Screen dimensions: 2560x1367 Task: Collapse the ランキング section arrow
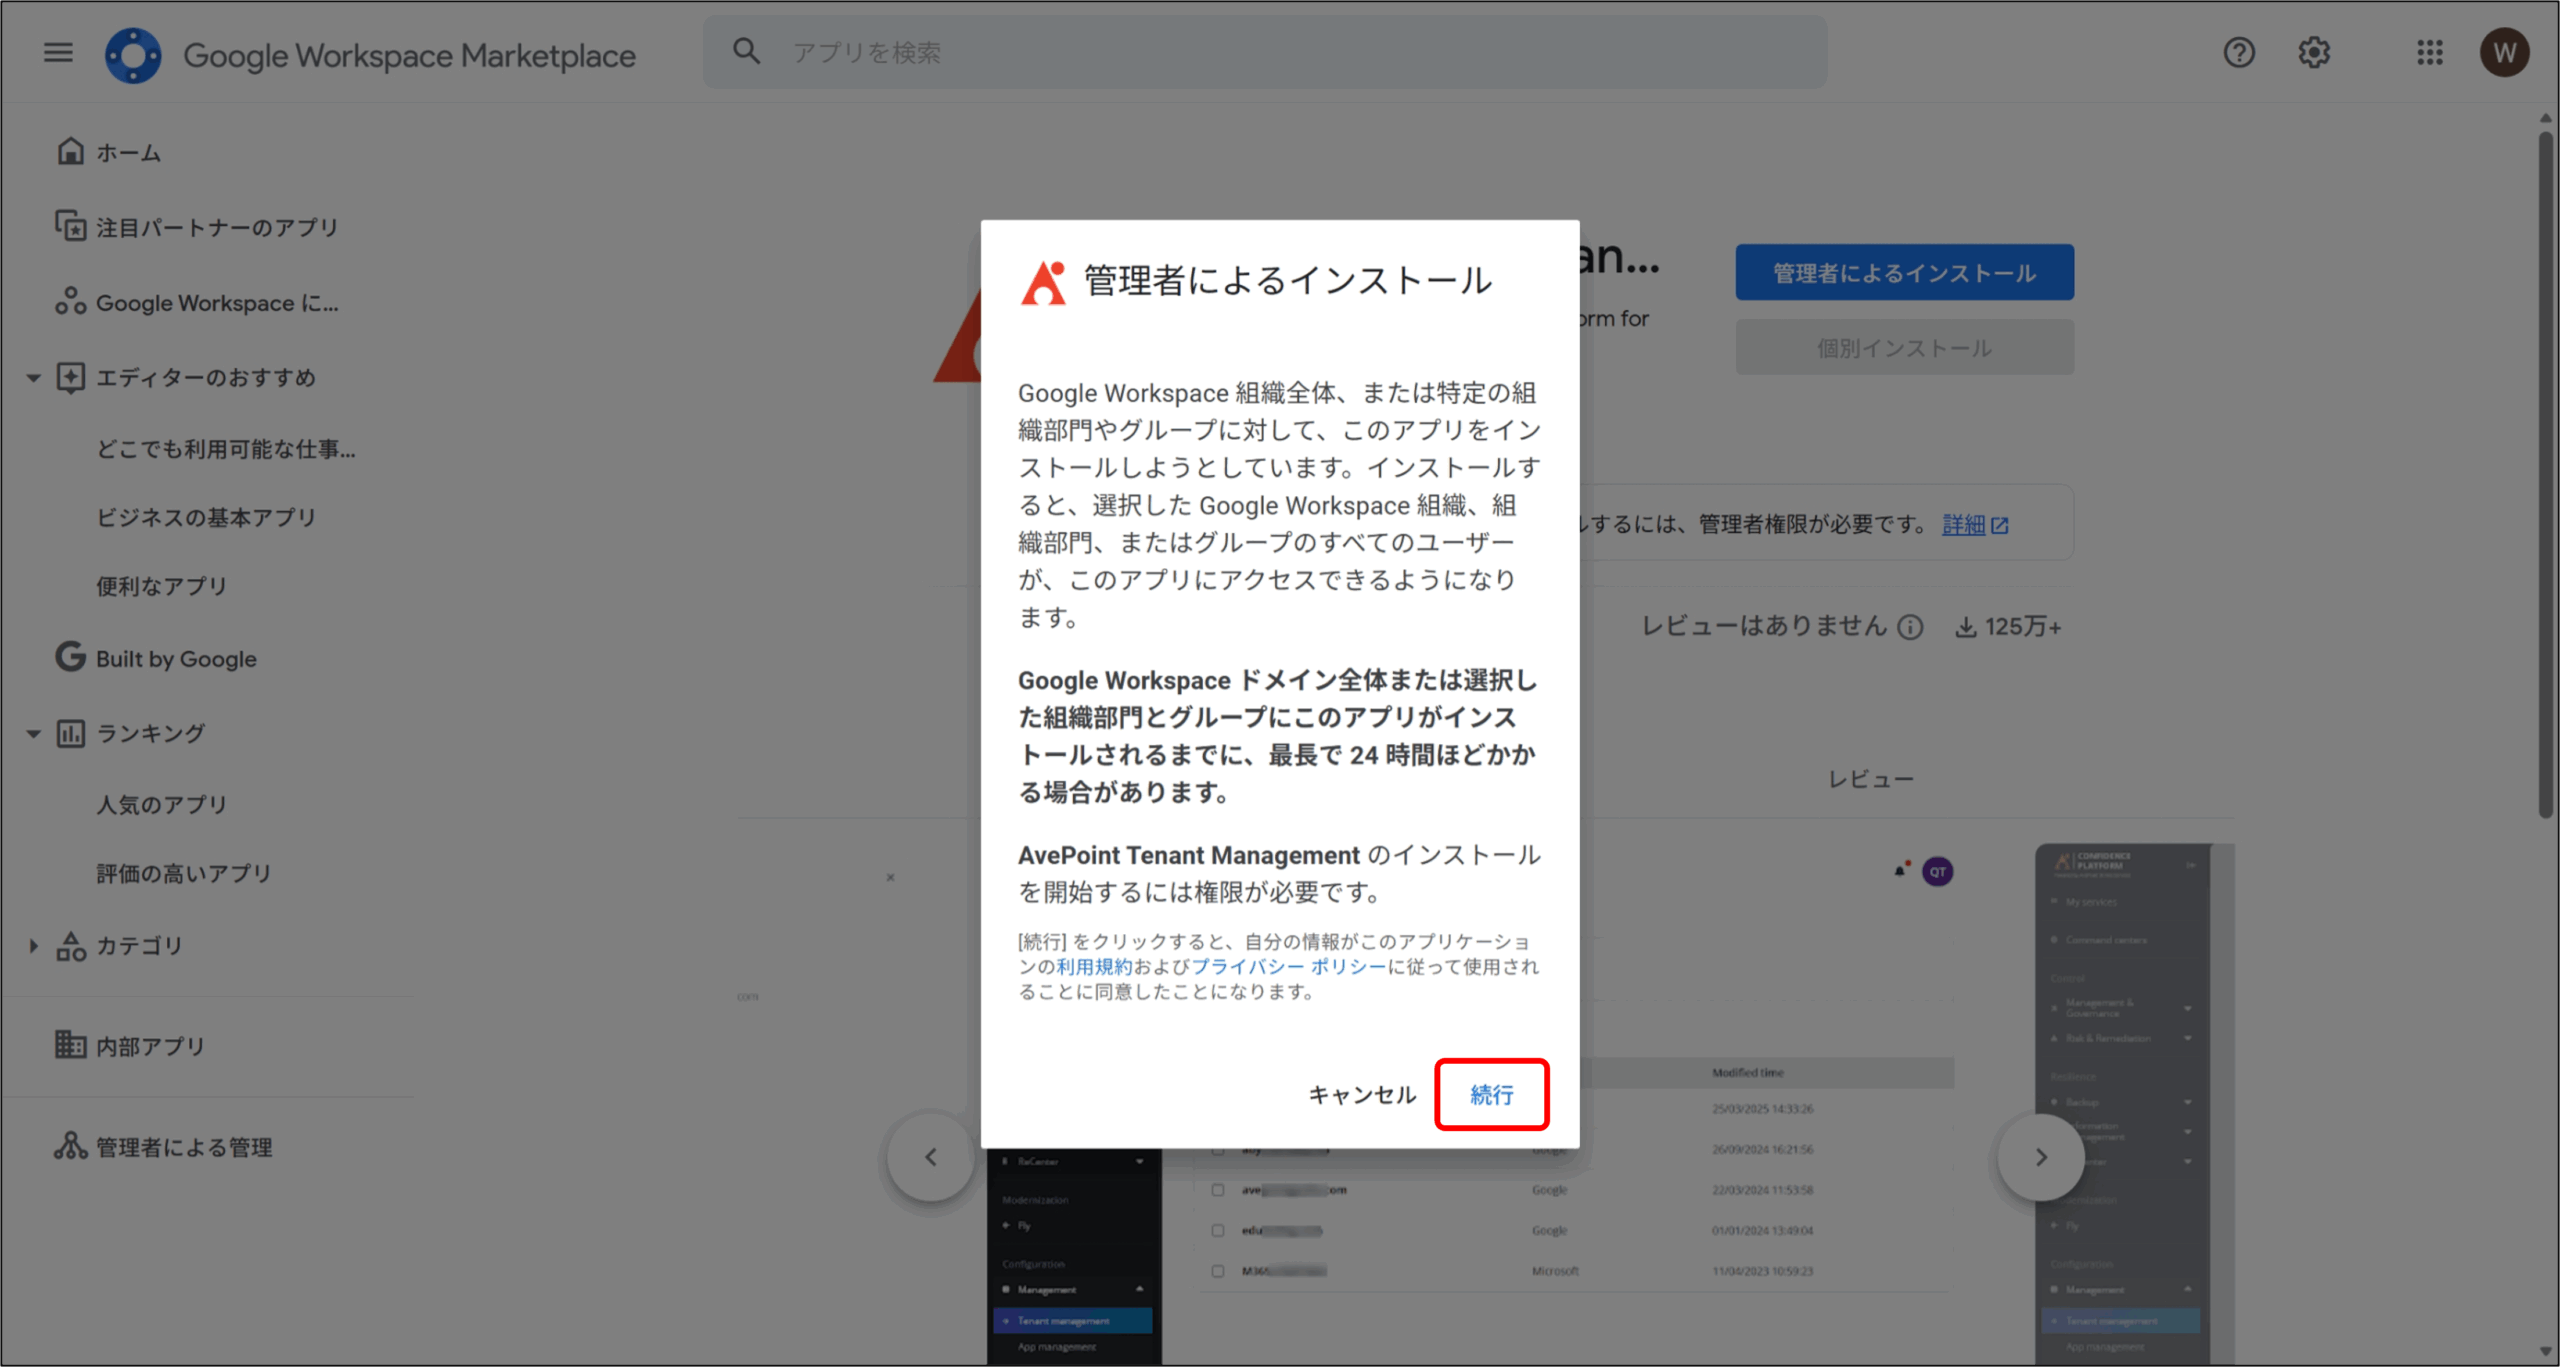[33, 734]
